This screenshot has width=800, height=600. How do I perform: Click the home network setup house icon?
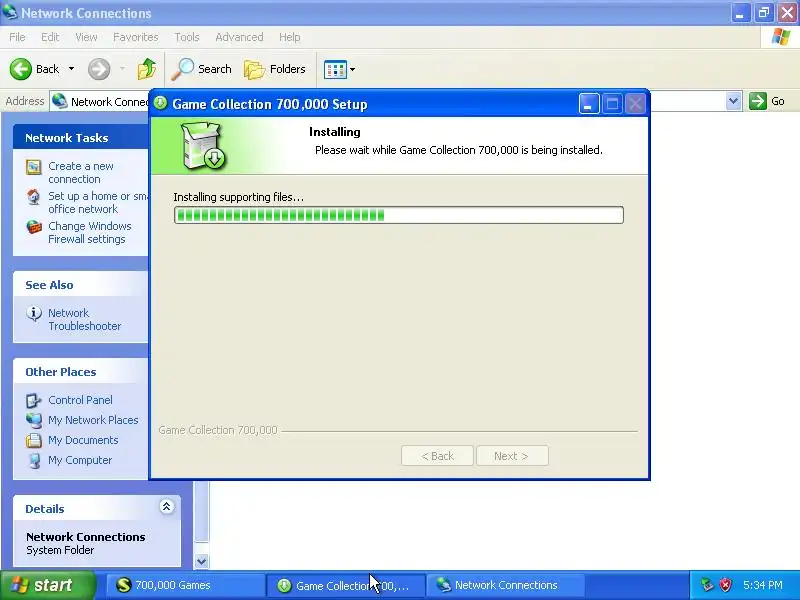coord(34,196)
